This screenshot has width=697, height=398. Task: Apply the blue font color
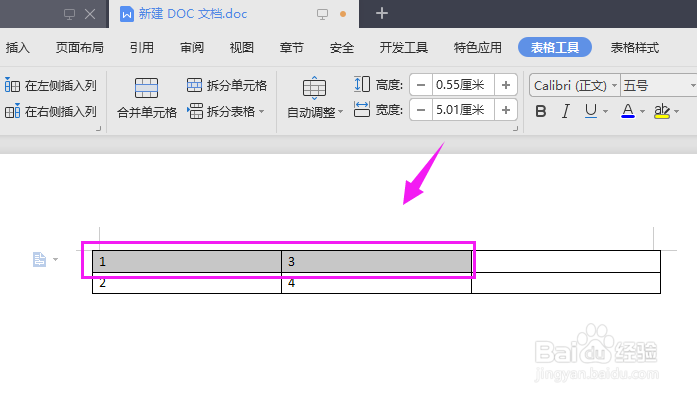tap(628, 111)
